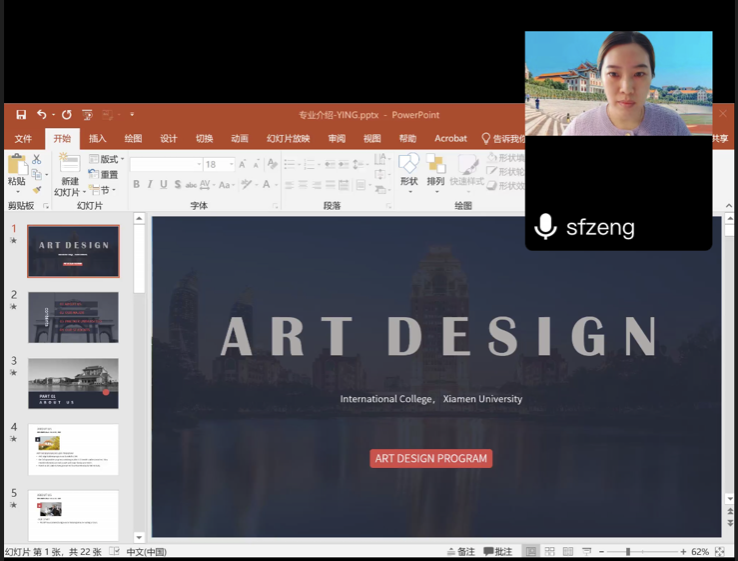Click the Arrange (排列) icon
Screen dimensions: 738x561
(436, 166)
